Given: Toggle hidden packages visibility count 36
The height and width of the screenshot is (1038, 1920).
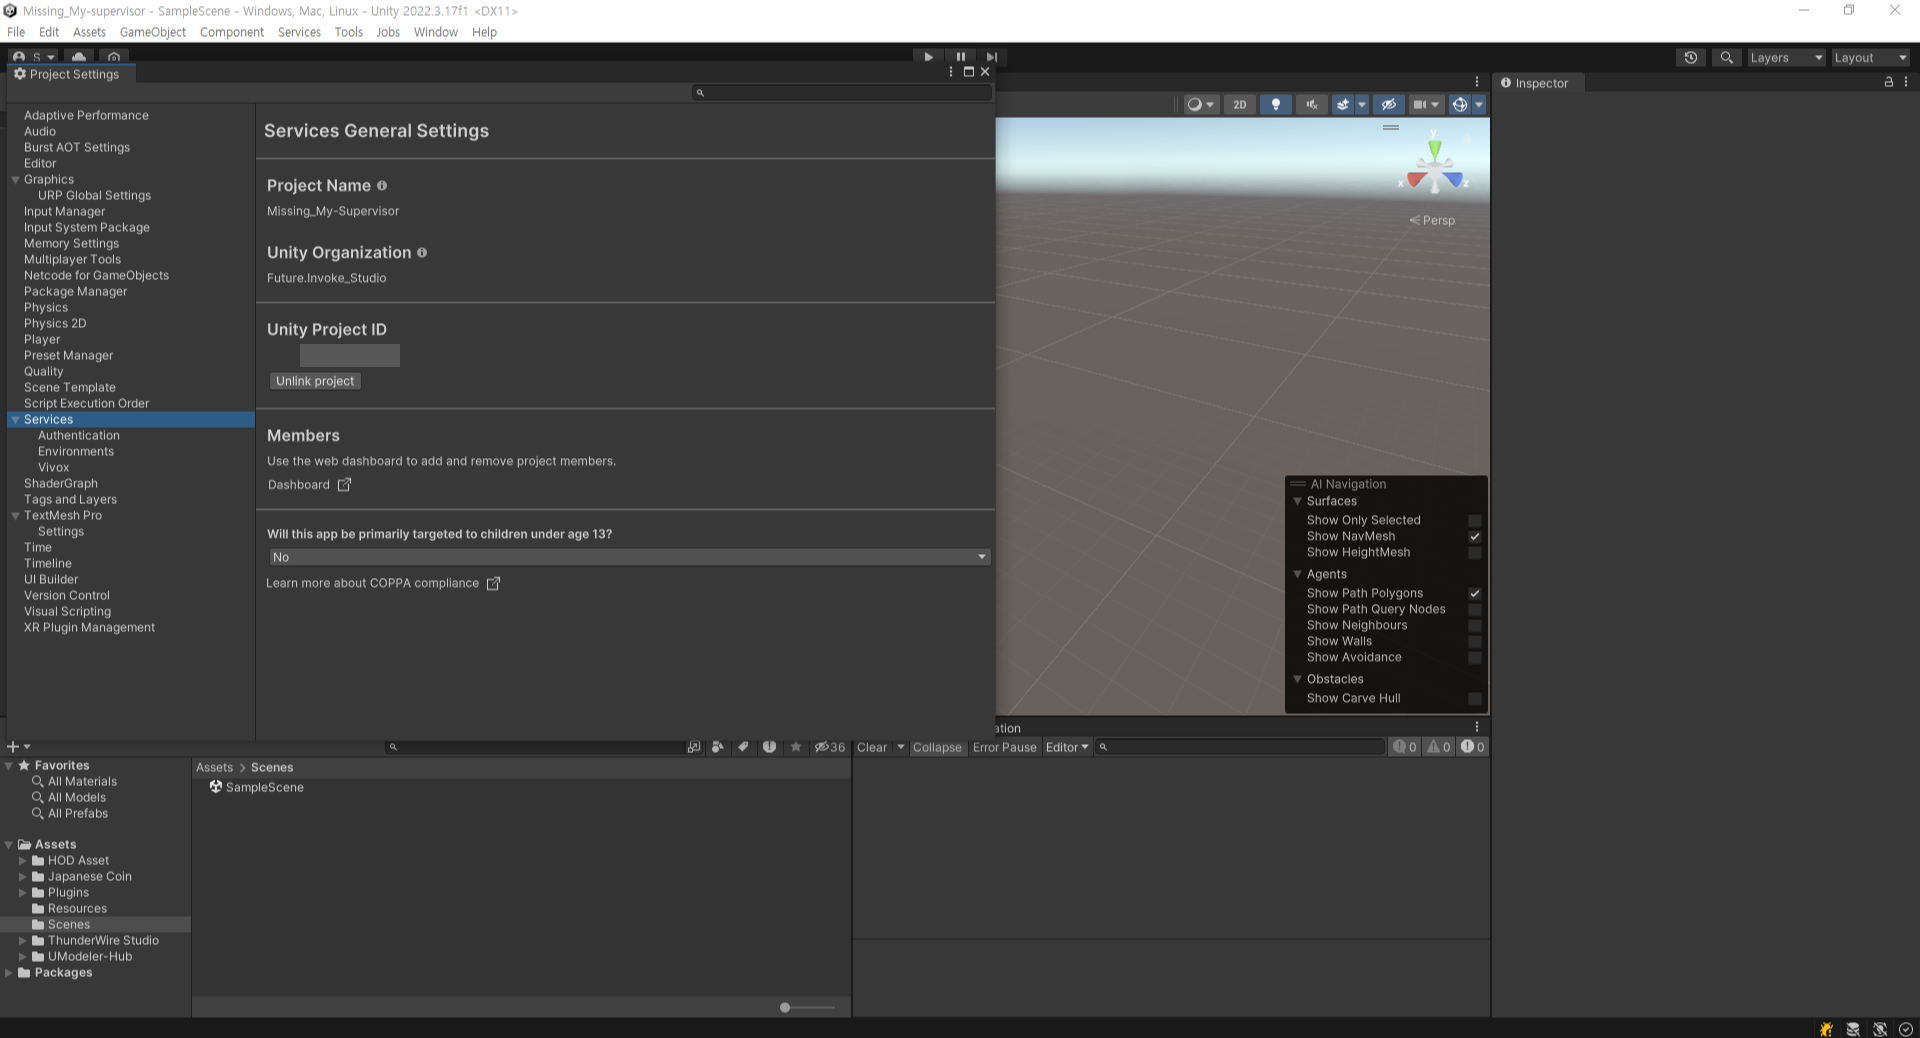Looking at the screenshot, I should [829, 747].
